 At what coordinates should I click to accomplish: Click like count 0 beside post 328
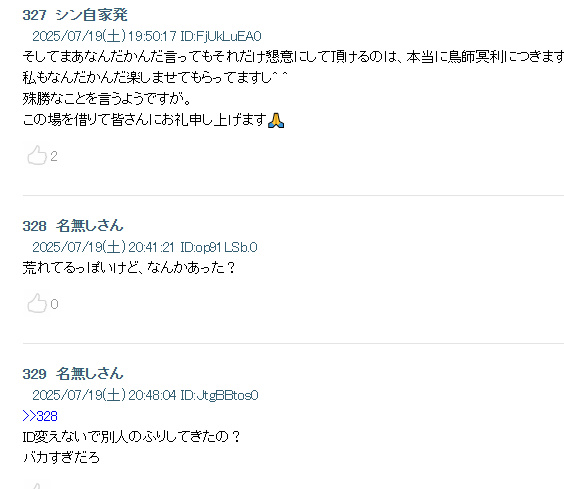(x=54, y=304)
